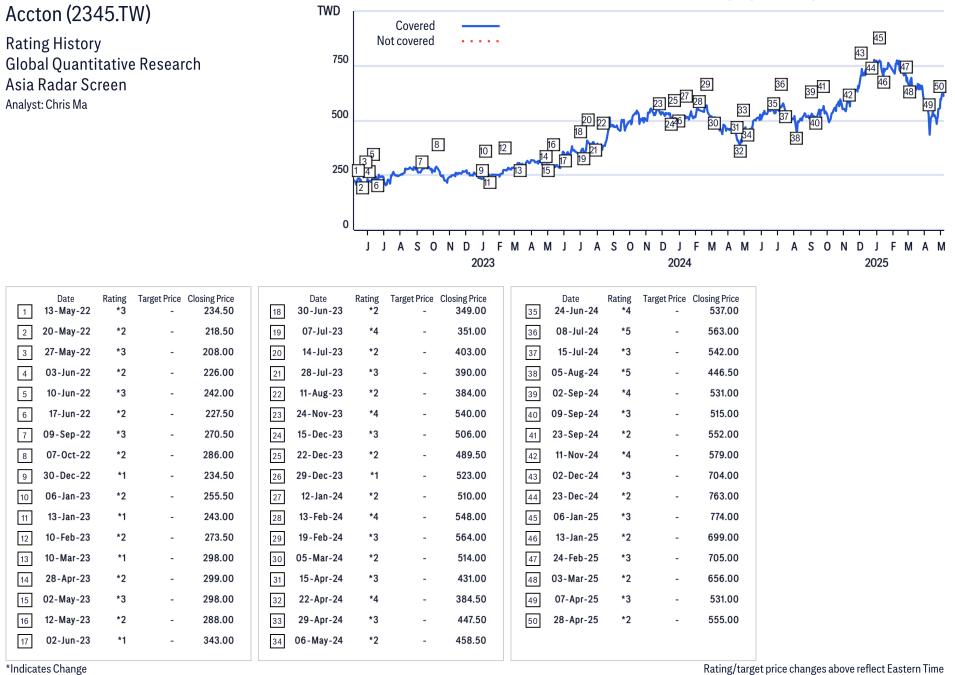Viewport: 955px width, 675px height.
Task: Select the 'Rating History' heading
Action: coord(54,43)
